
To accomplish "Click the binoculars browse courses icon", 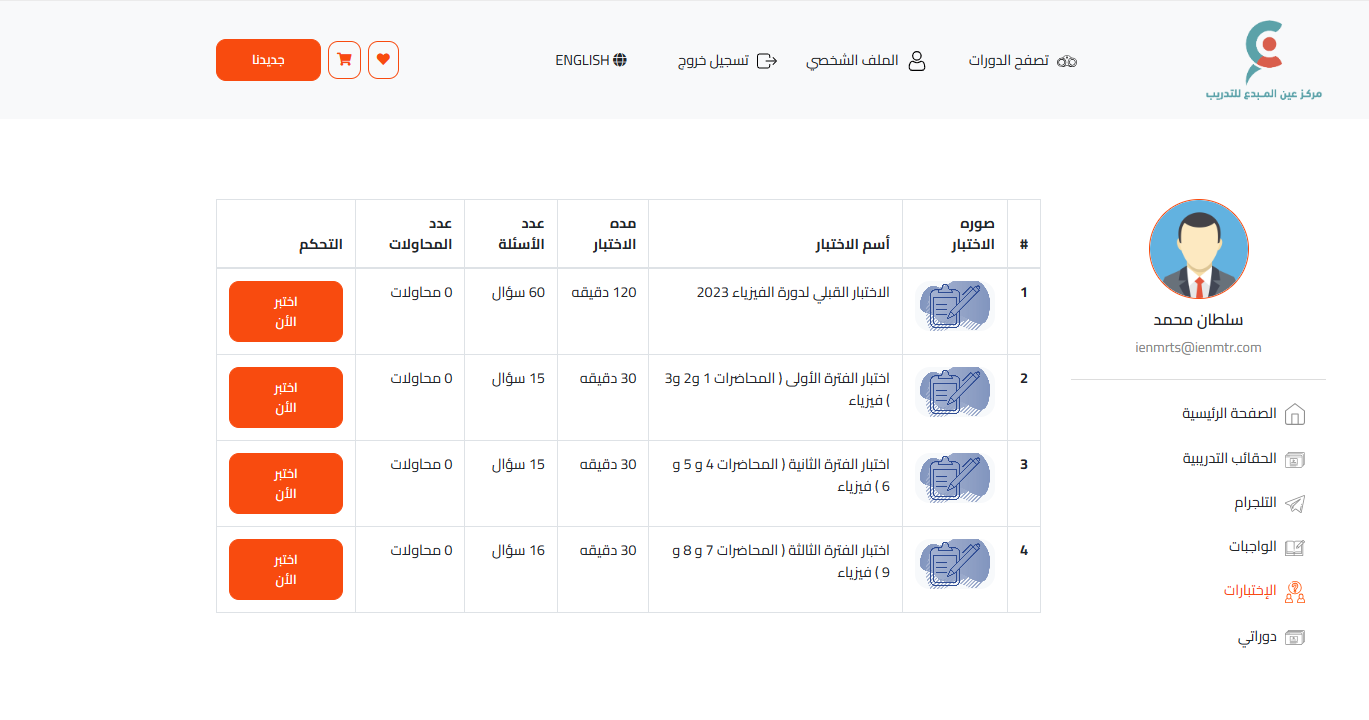I will 1067,61.
